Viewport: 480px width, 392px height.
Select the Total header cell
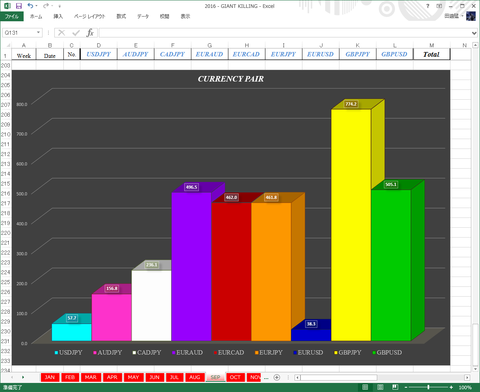coord(432,54)
